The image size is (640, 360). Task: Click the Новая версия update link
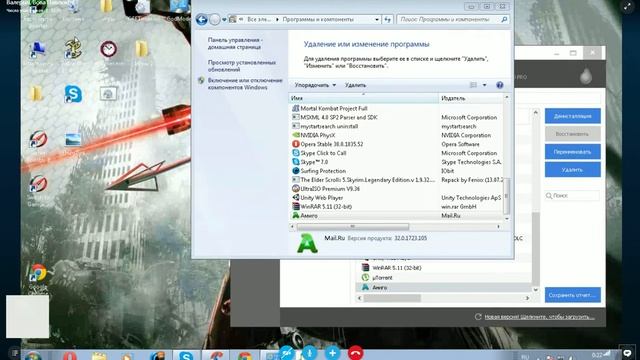[539, 317]
